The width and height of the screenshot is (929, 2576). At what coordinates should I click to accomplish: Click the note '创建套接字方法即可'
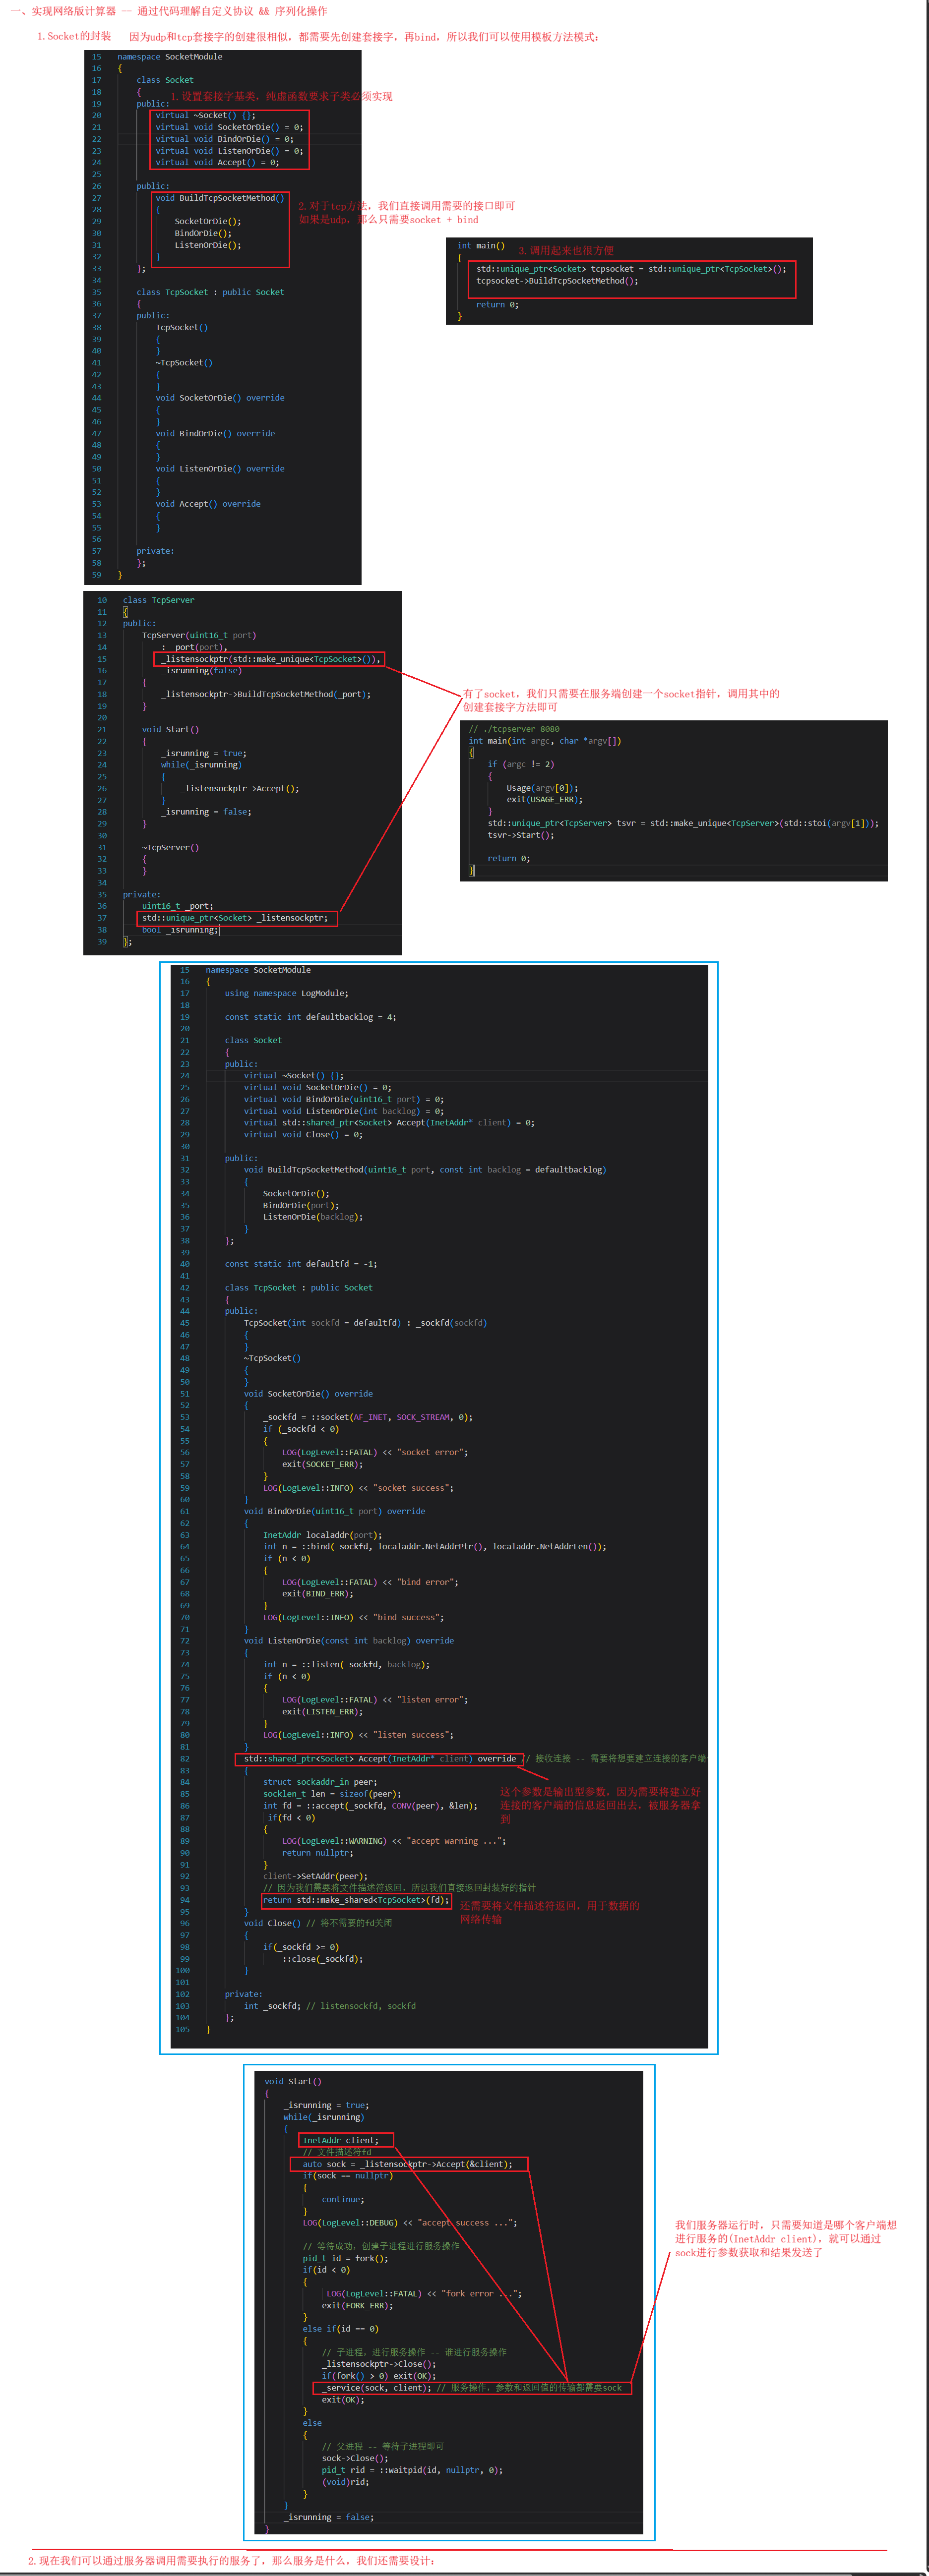click(x=510, y=707)
